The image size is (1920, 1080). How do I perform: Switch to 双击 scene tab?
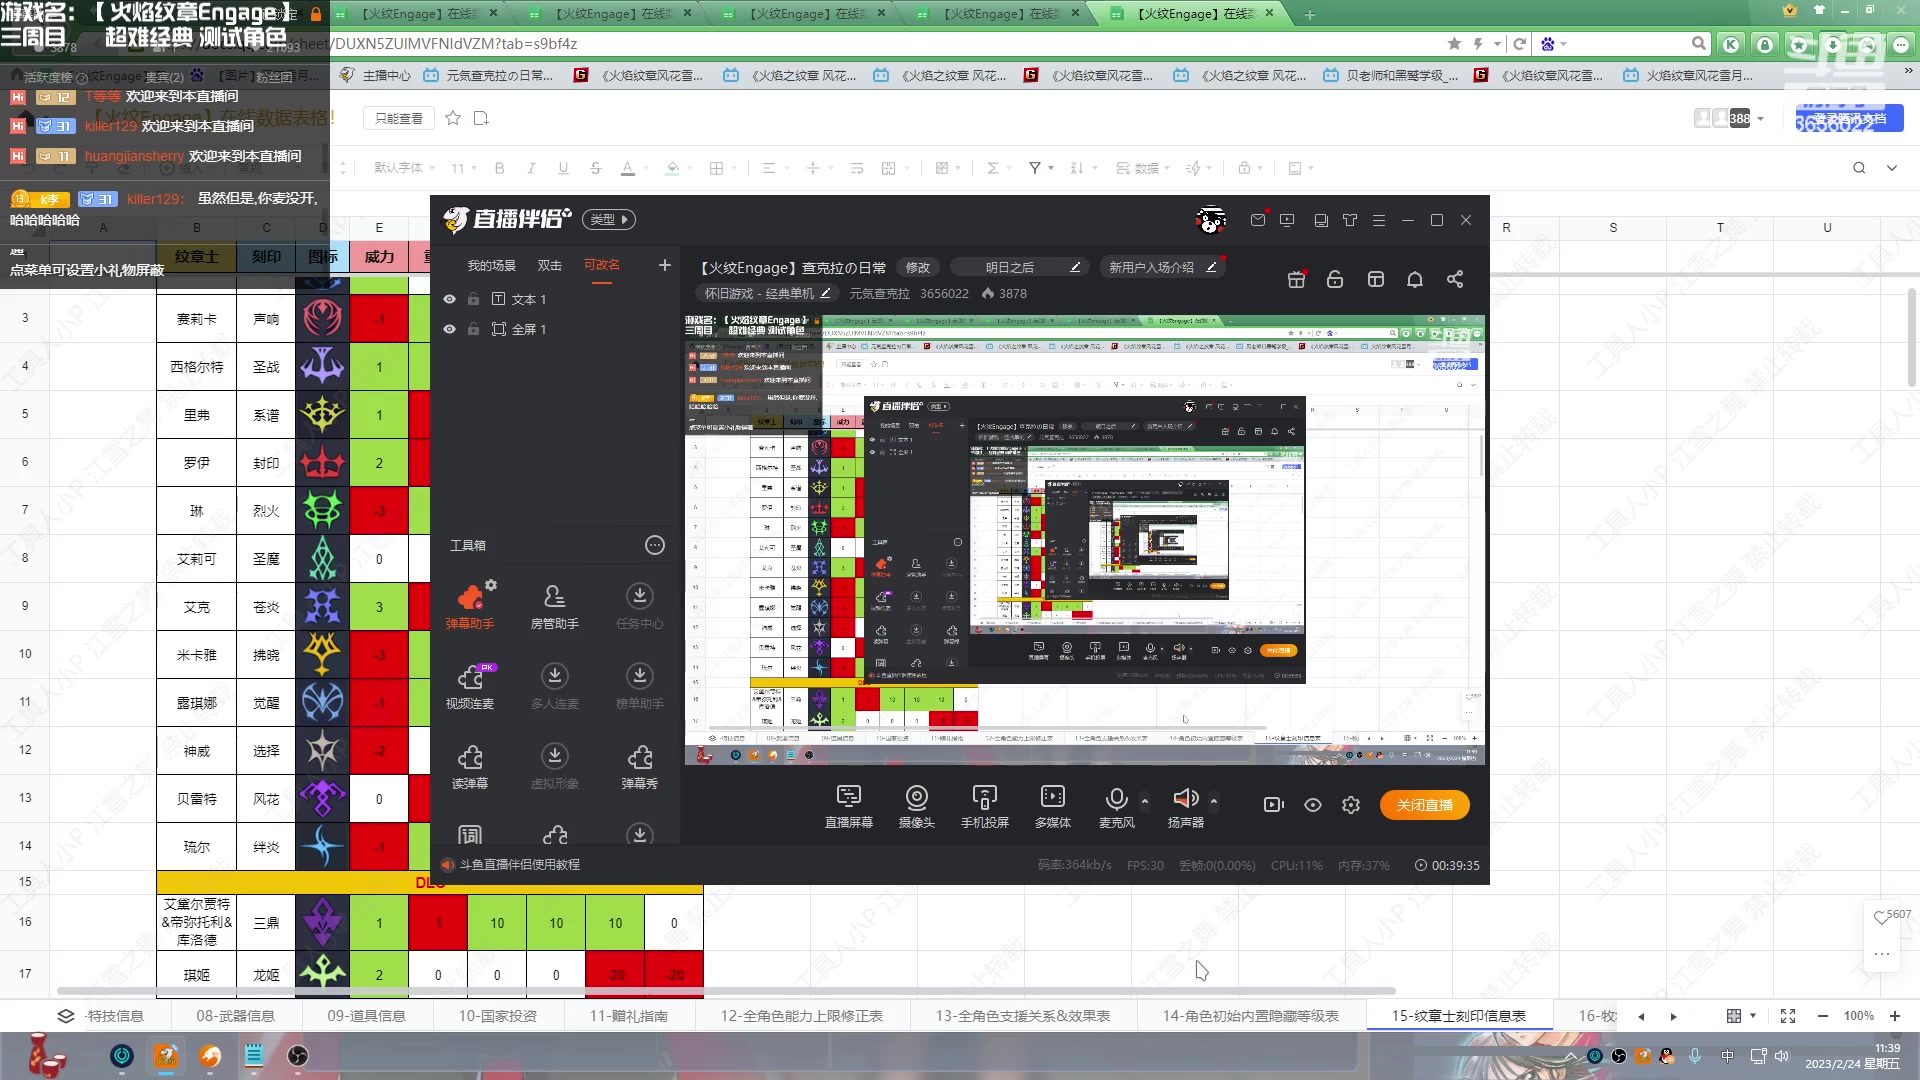[x=549, y=265]
